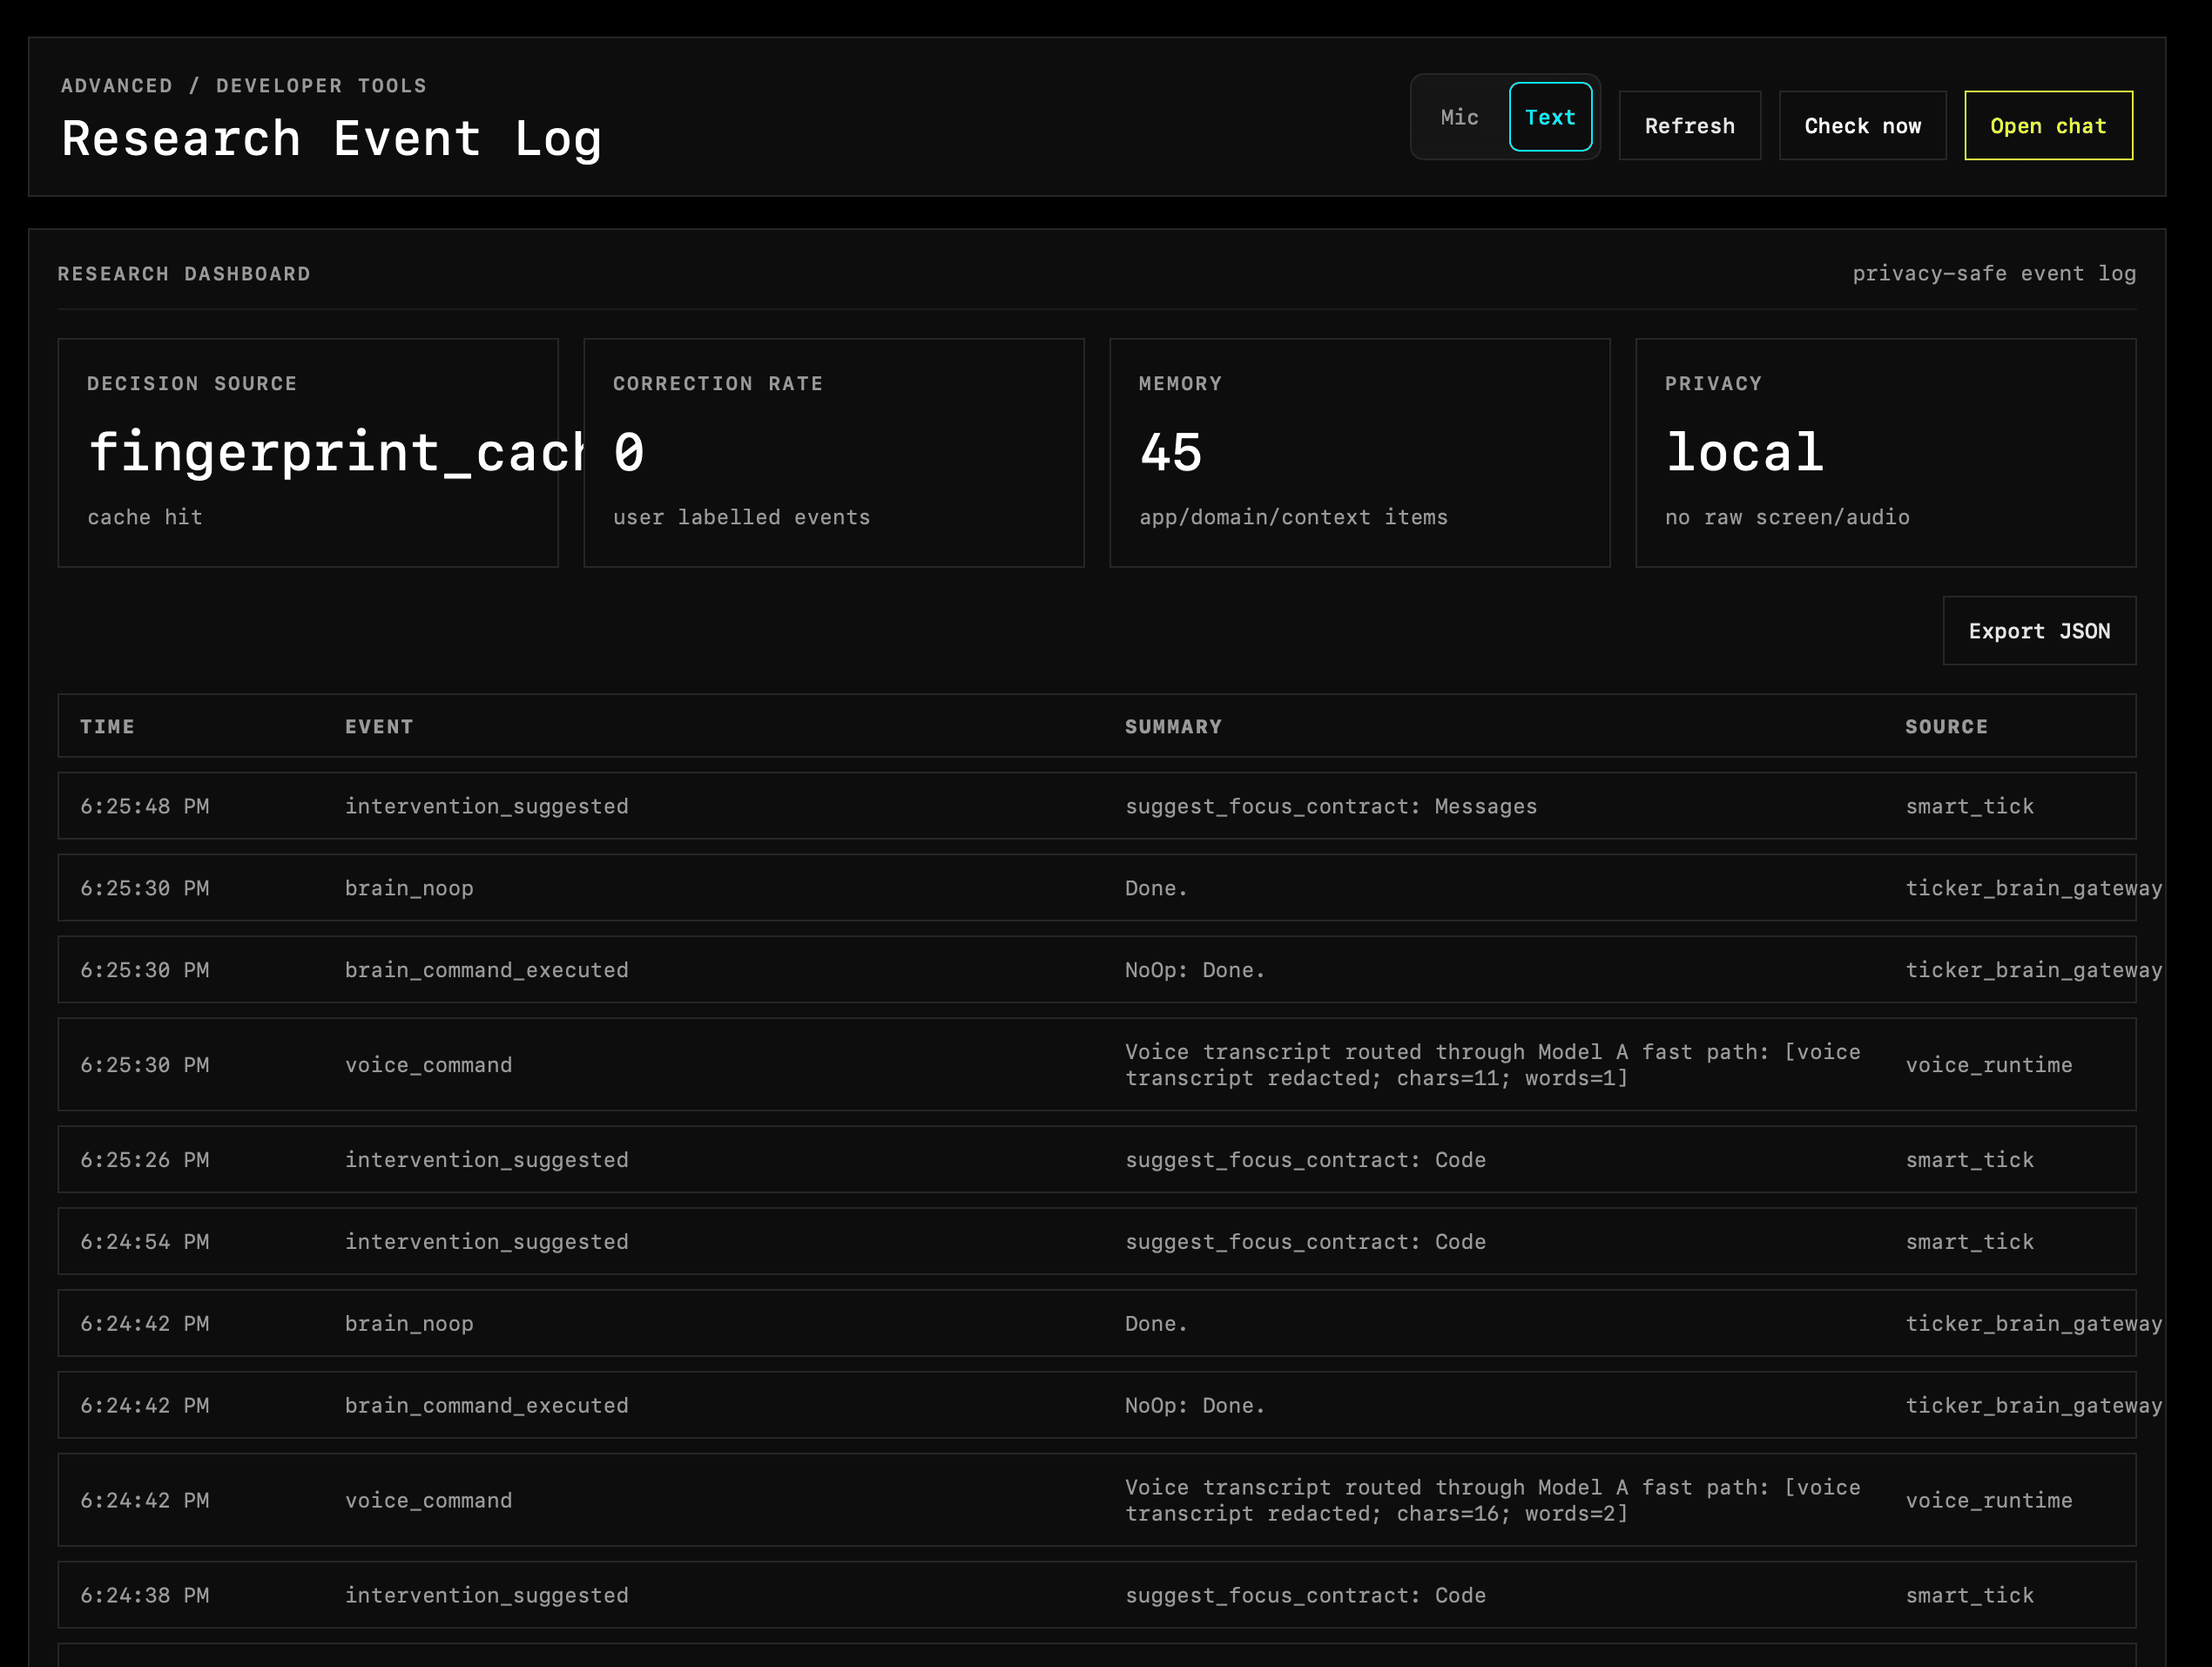
Task: Click the Memory card showing 45
Action: click(x=1360, y=453)
